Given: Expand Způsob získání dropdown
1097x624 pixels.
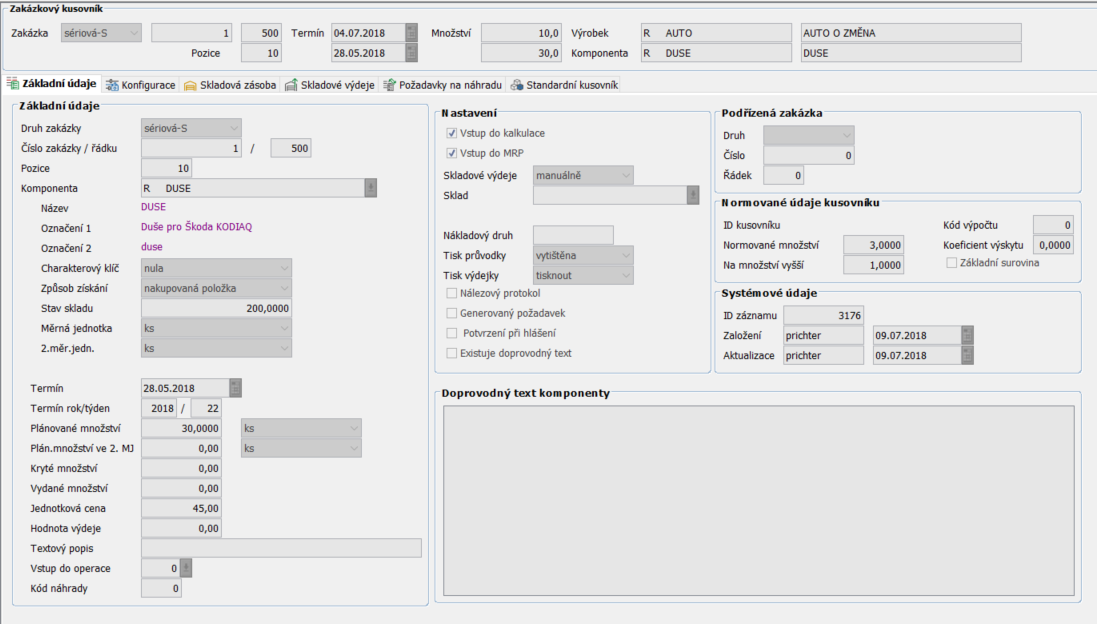Looking at the screenshot, I should coord(216,288).
